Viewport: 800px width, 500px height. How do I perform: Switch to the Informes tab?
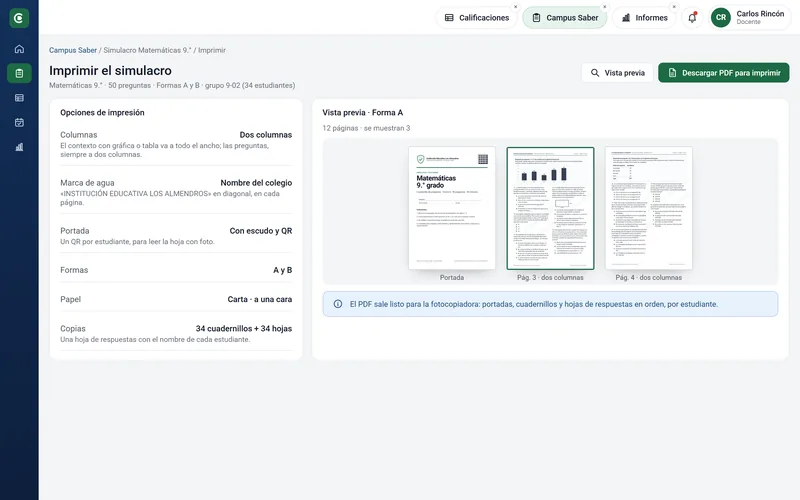click(x=644, y=18)
